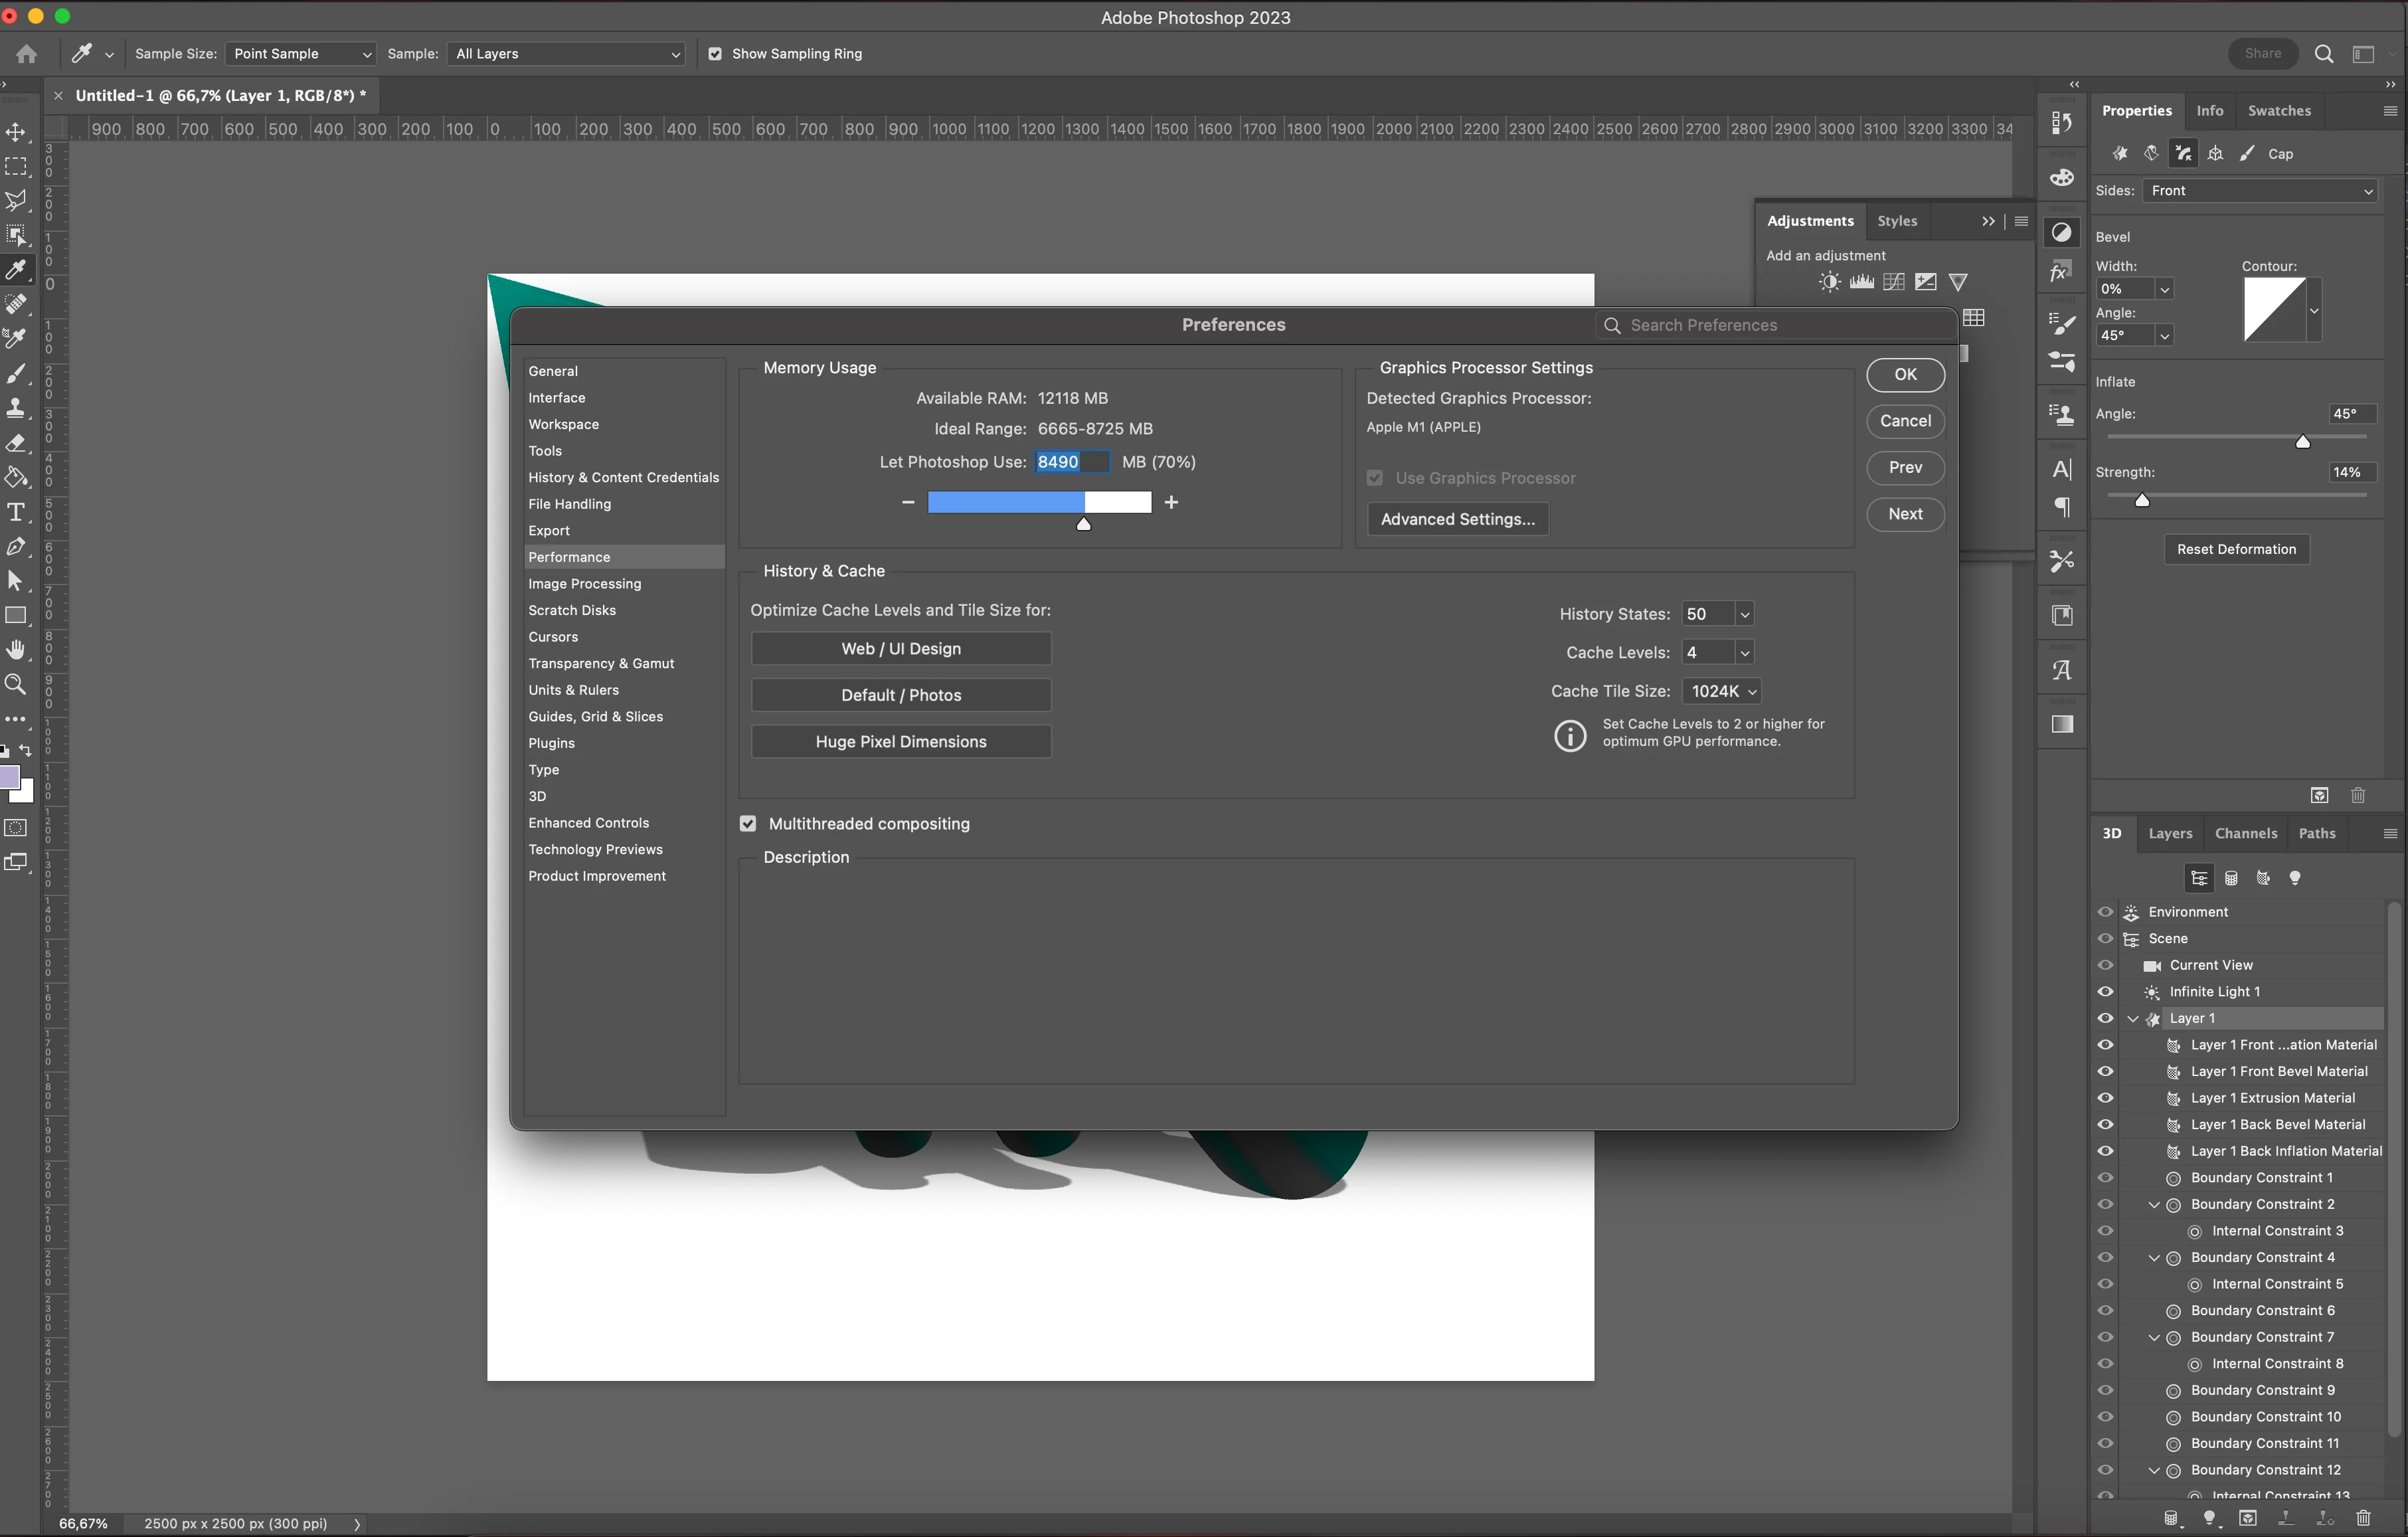The height and width of the screenshot is (1537, 2408).
Task: Toggle Show Sampling Ring checkbox
Action: 715,54
